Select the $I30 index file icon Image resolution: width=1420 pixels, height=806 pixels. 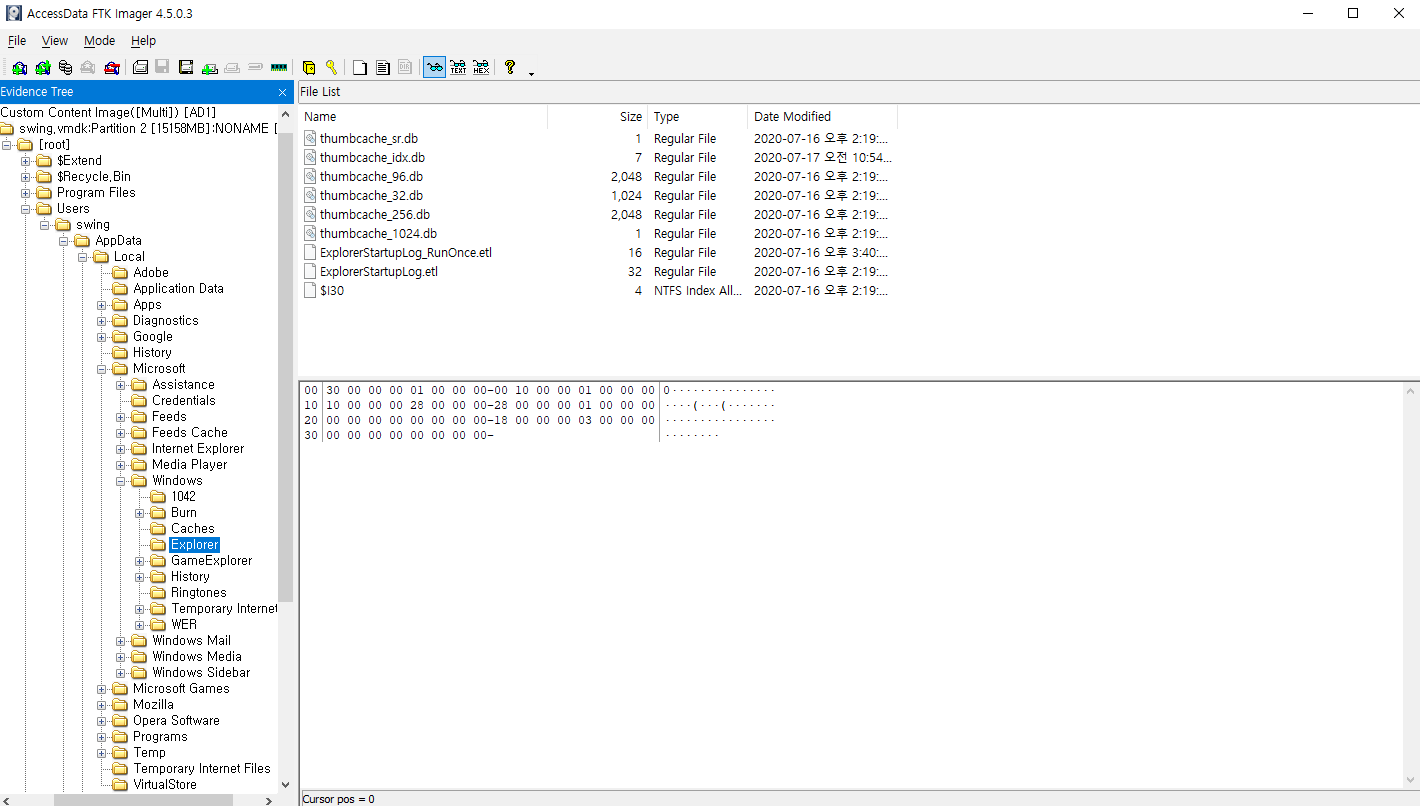click(x=310, y=290)
